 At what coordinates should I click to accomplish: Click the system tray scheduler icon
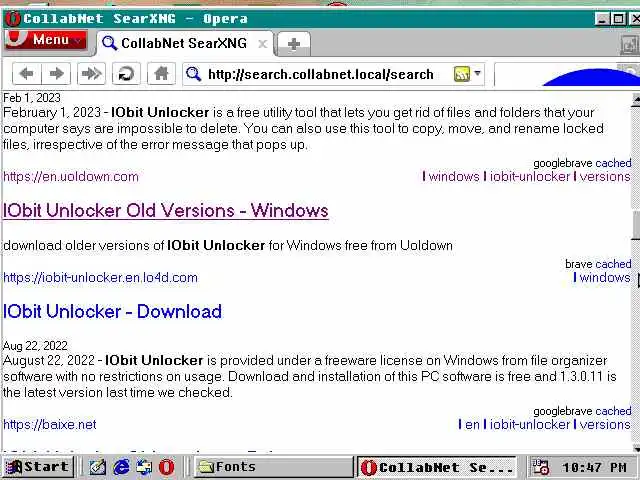coord(540,467)
